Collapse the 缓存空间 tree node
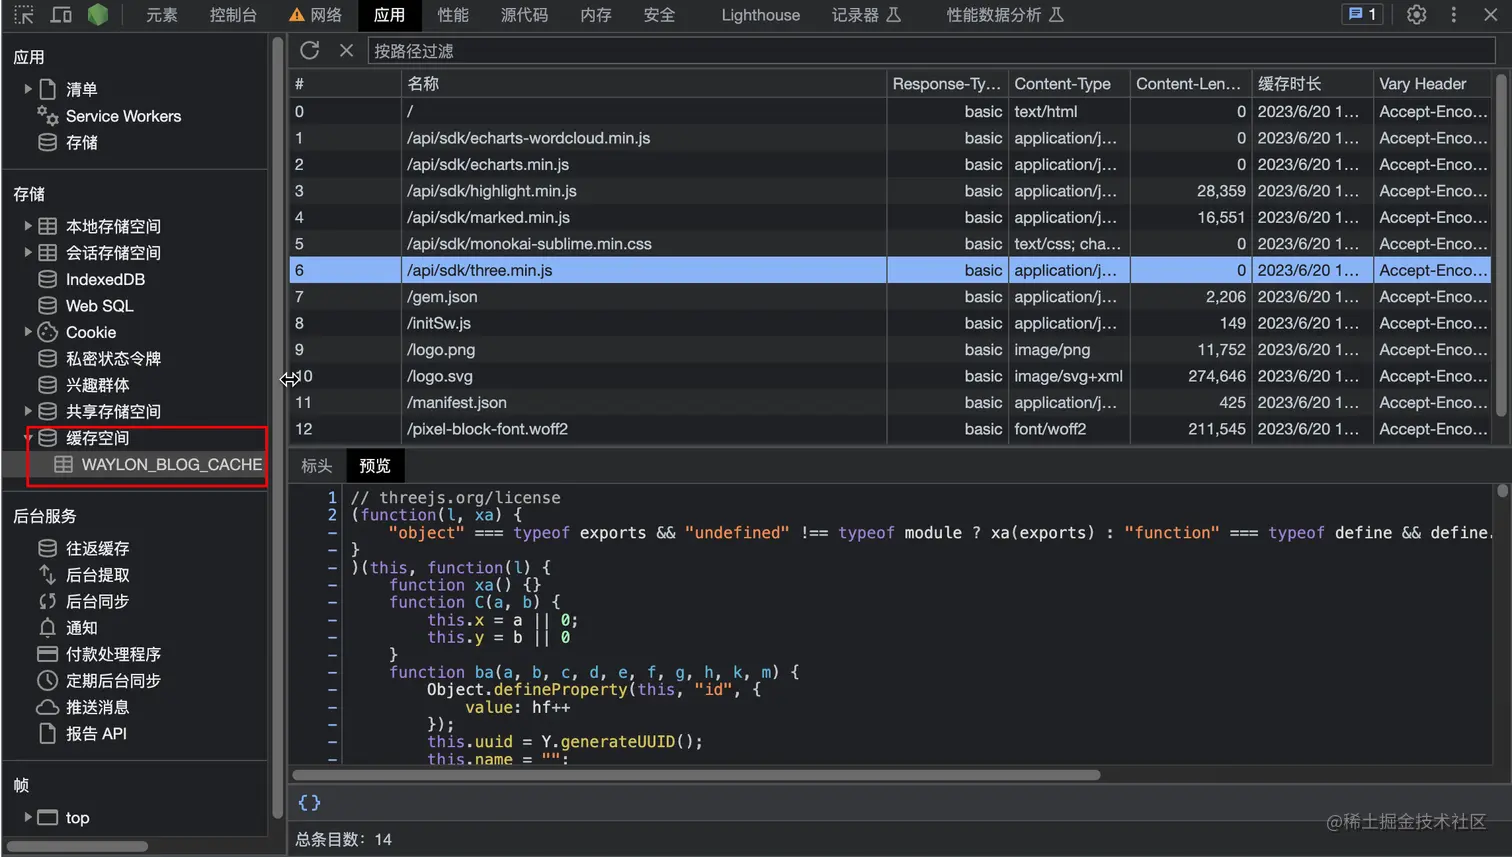Screen dimensions: 1512x857 click(28, 438)
